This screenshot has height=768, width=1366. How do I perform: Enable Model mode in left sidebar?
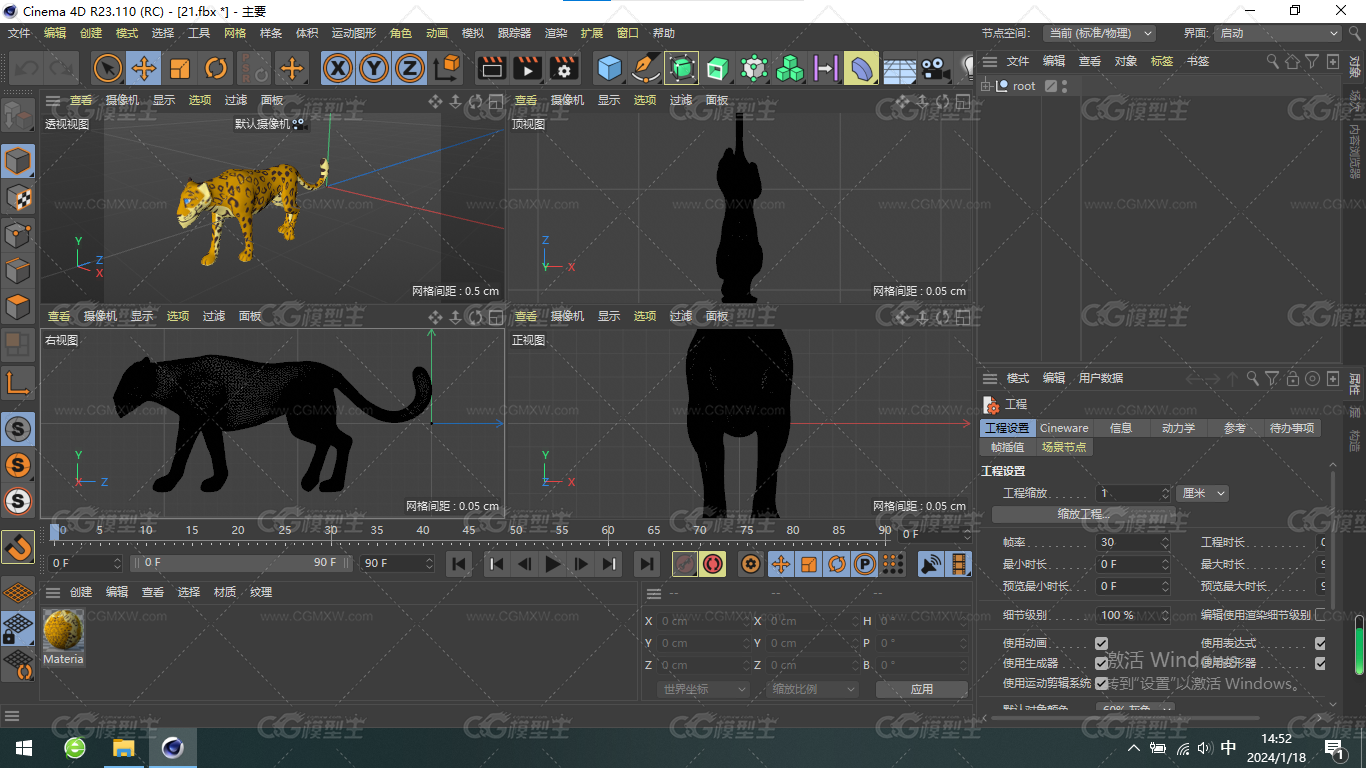click(x=18, y=161)
